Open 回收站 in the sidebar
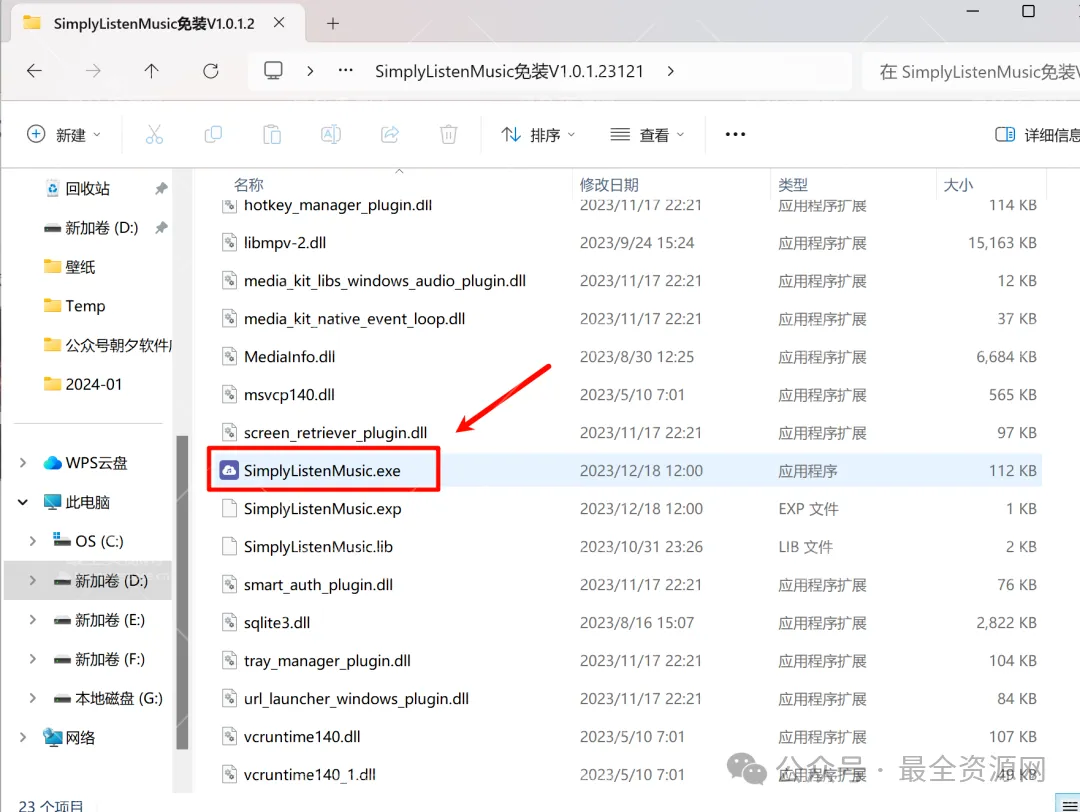The image size is (1080, 812). (87, 189)
